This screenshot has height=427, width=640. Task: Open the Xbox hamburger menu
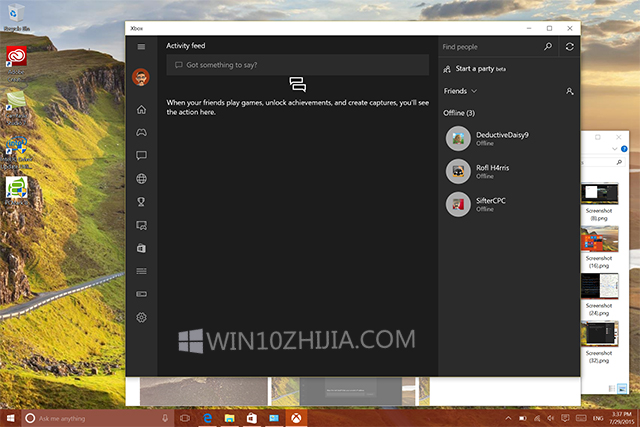[x=141, y=47]
